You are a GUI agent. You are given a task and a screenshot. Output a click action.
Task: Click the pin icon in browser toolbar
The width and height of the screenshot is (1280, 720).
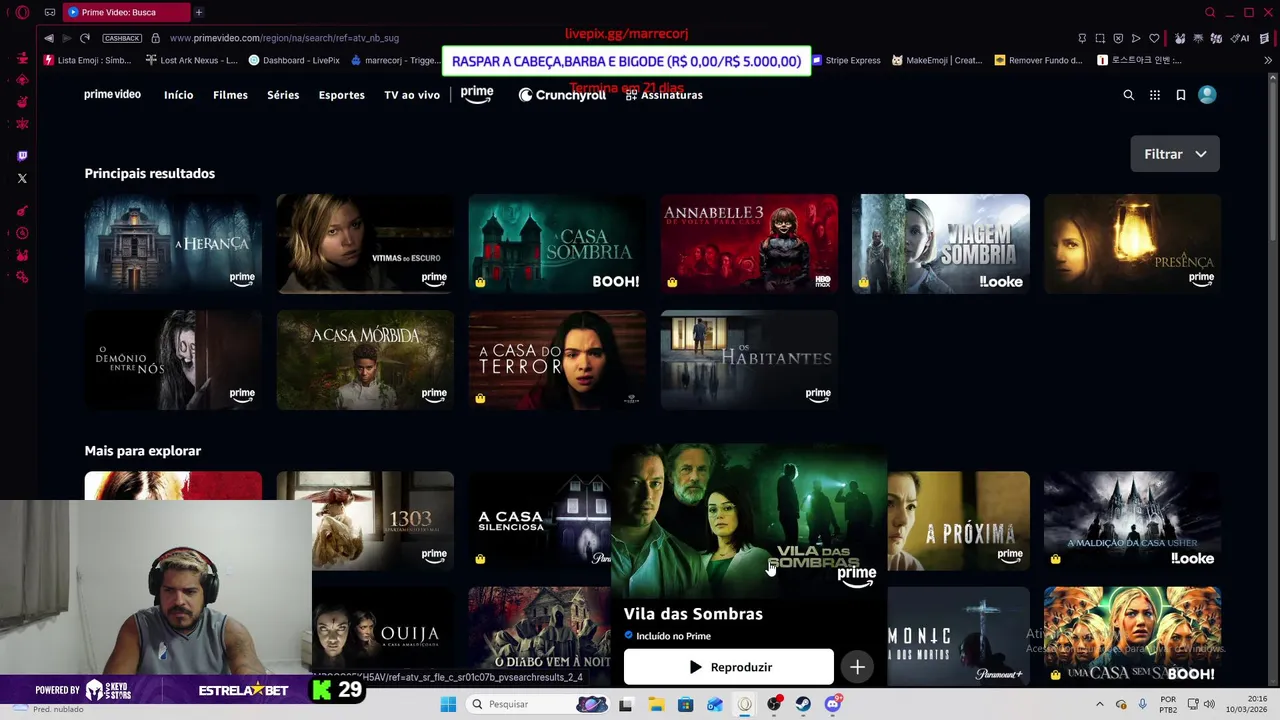pos(1082,38)
